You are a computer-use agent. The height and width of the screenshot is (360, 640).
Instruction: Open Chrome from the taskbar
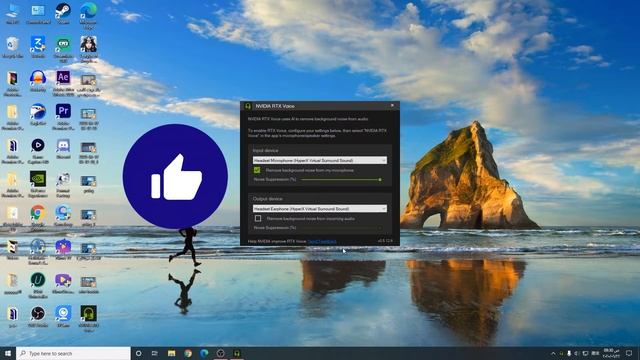point(188,353)
